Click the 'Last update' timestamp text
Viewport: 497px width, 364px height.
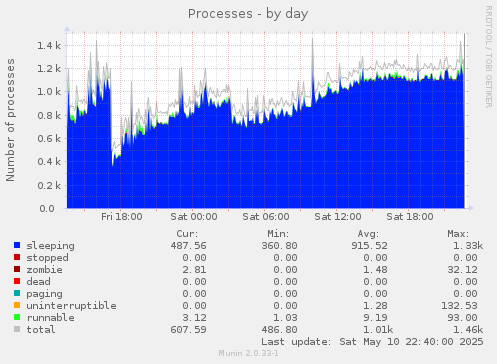372,342
